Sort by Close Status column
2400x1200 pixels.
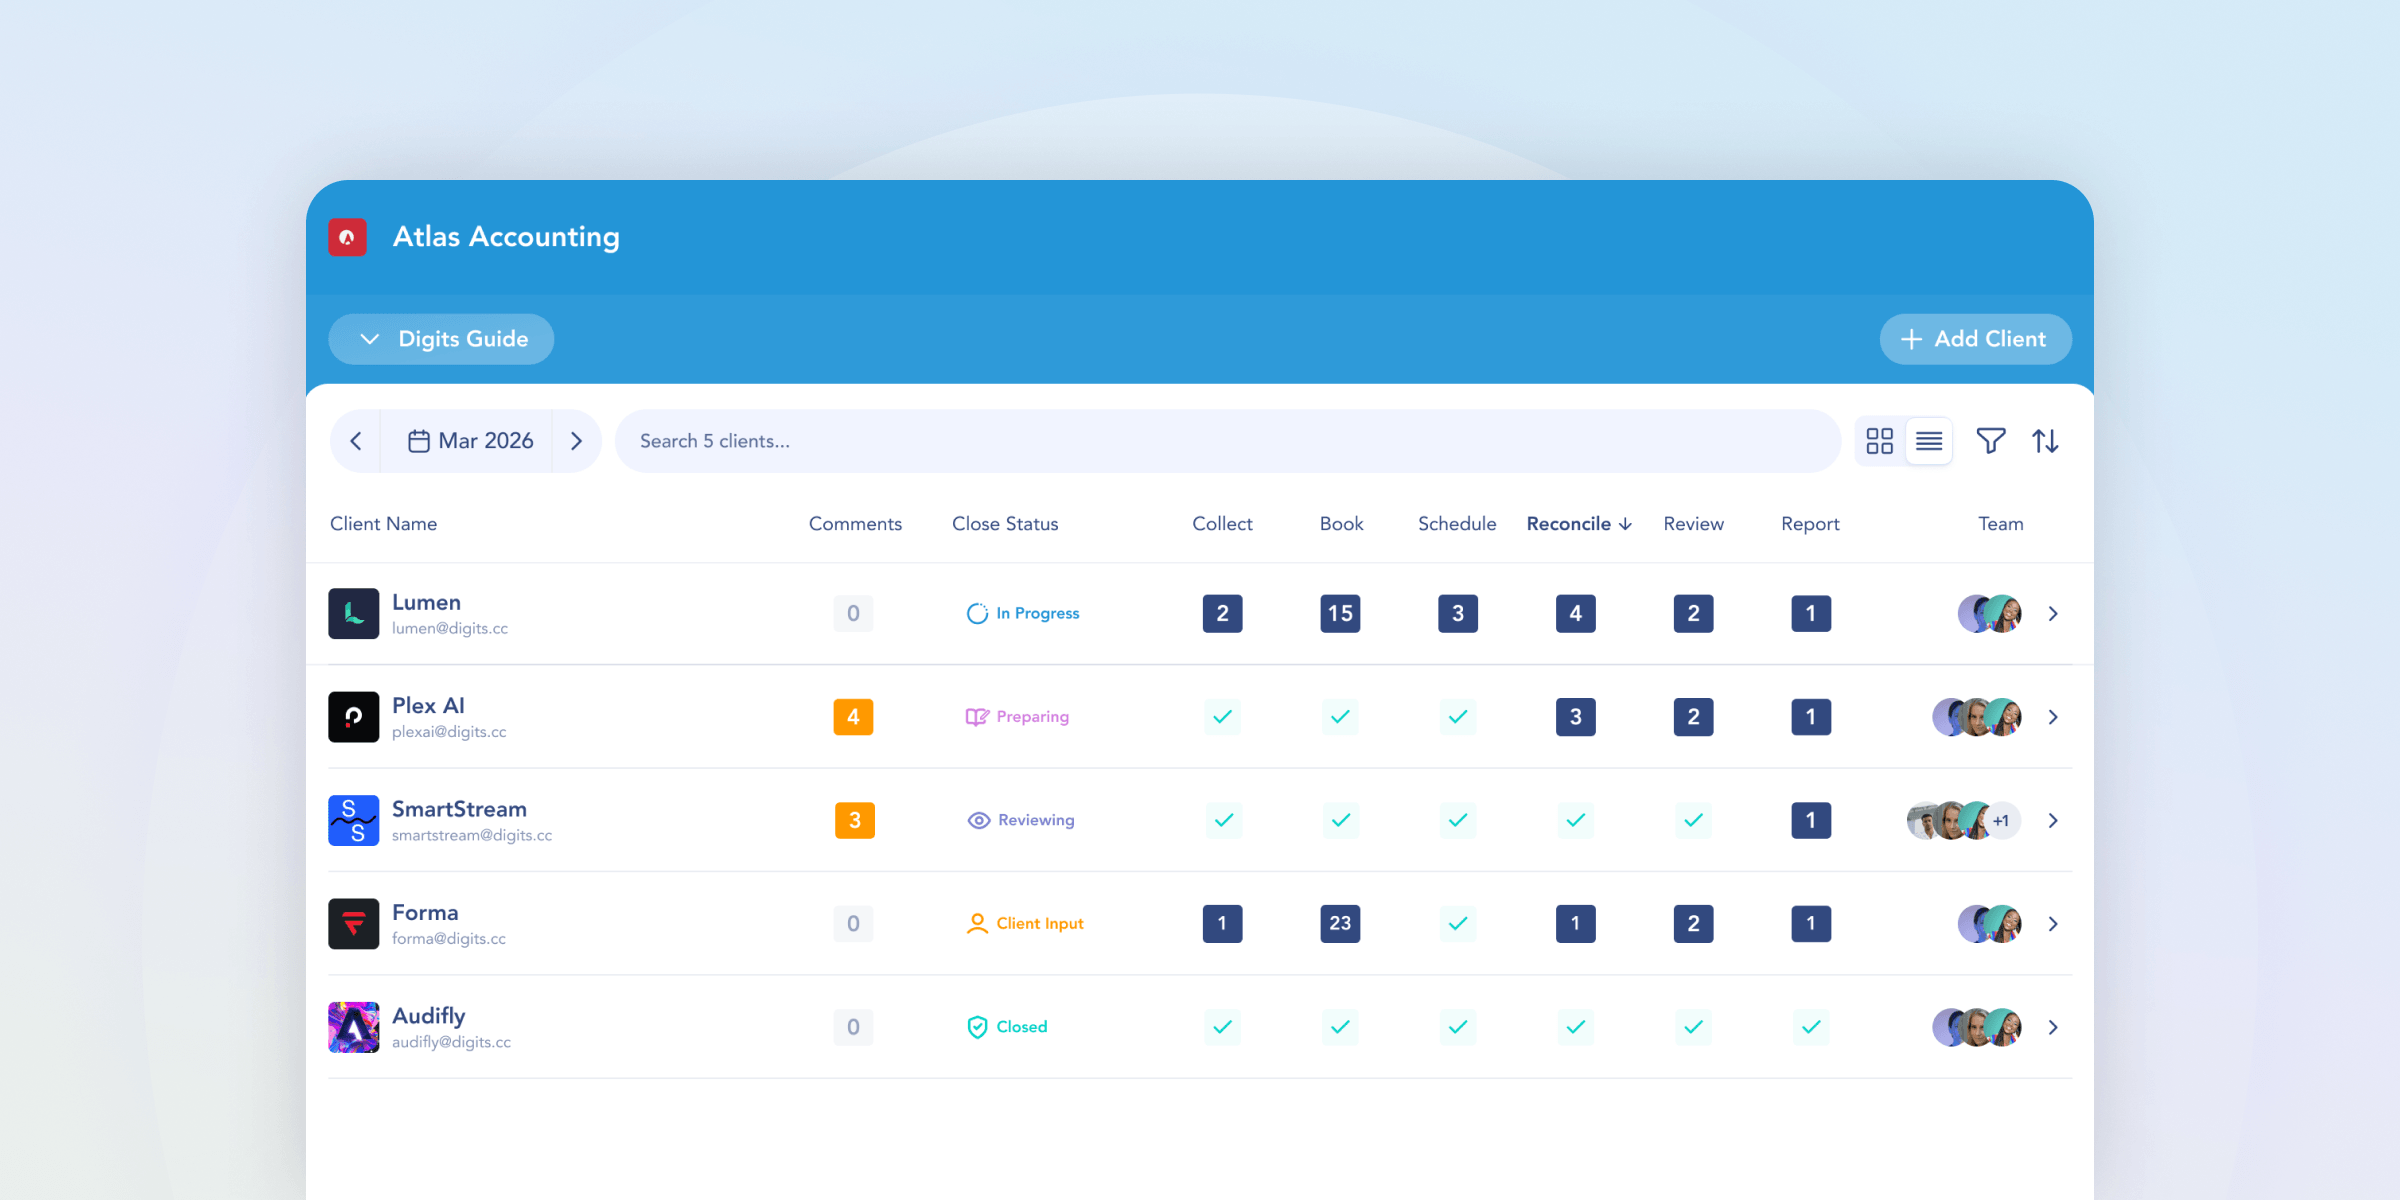point(1005,523)
